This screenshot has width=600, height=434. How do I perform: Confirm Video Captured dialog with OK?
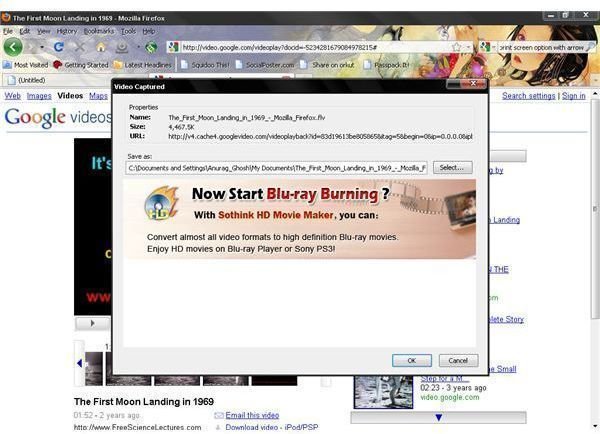pos(412,361)
